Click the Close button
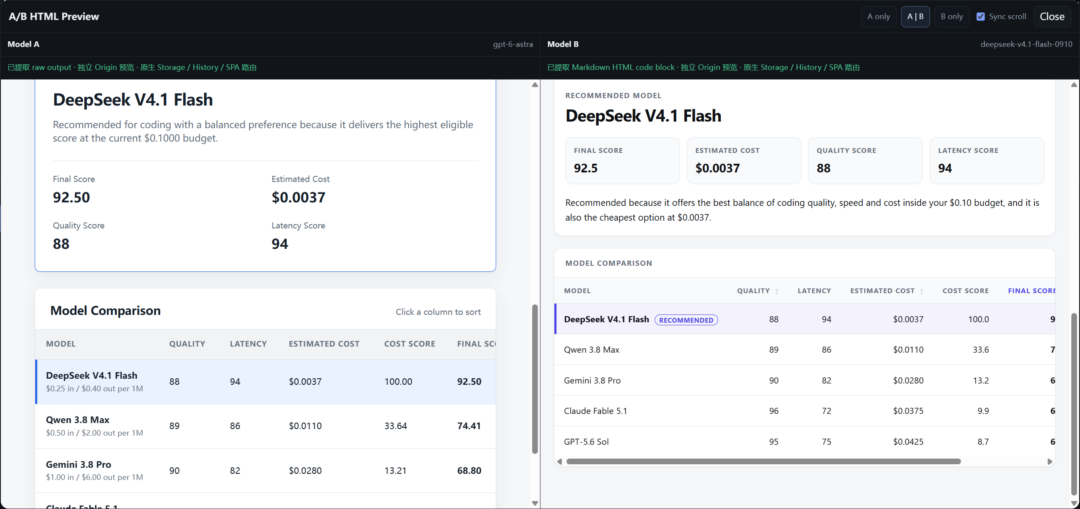1080x509 pixels. [x=1052, y=17]
